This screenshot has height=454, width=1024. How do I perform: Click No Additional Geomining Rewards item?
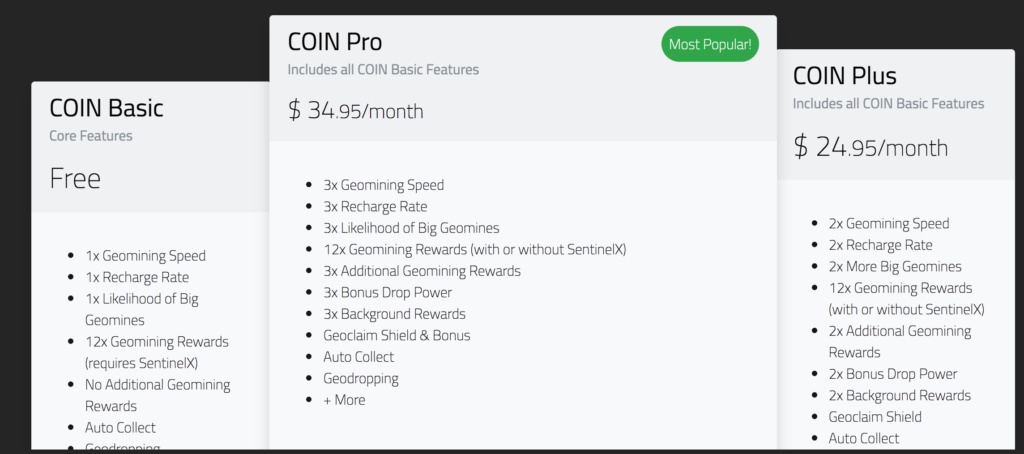(157, 395)
